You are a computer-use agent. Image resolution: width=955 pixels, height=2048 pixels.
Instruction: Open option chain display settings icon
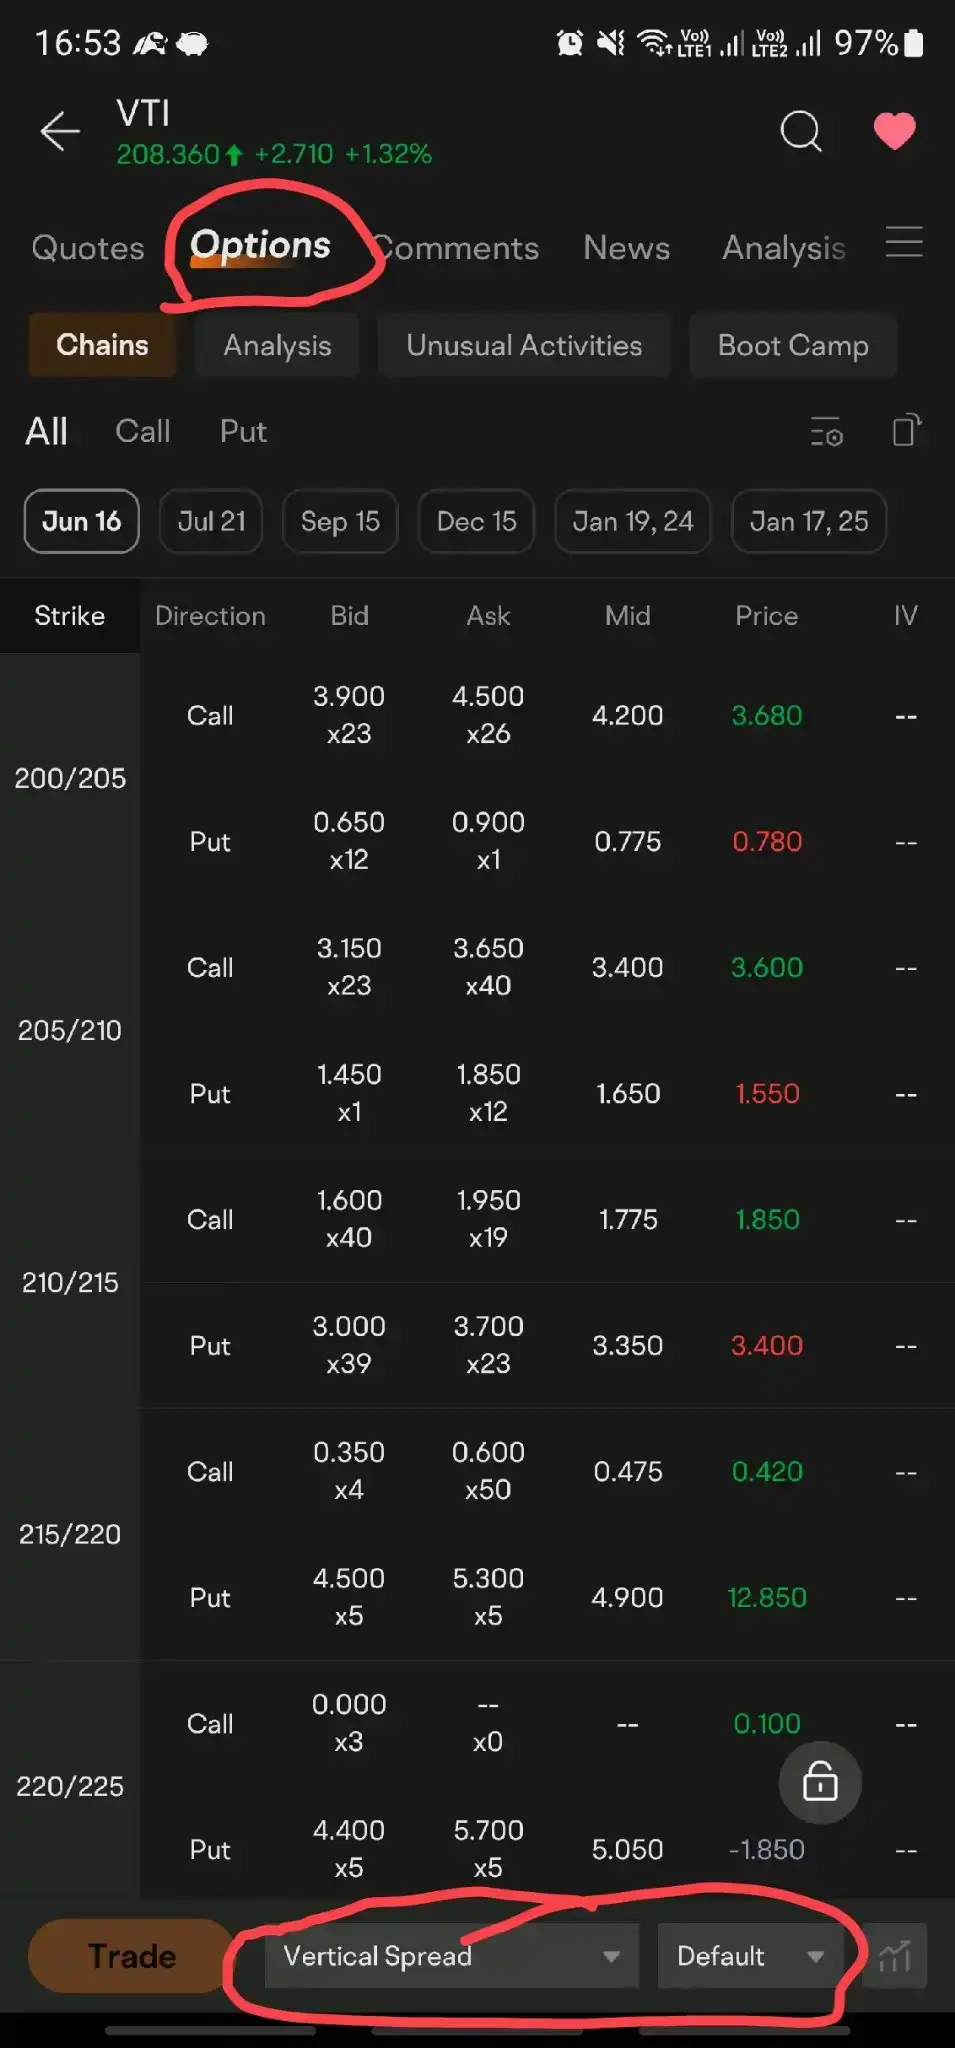826,432
